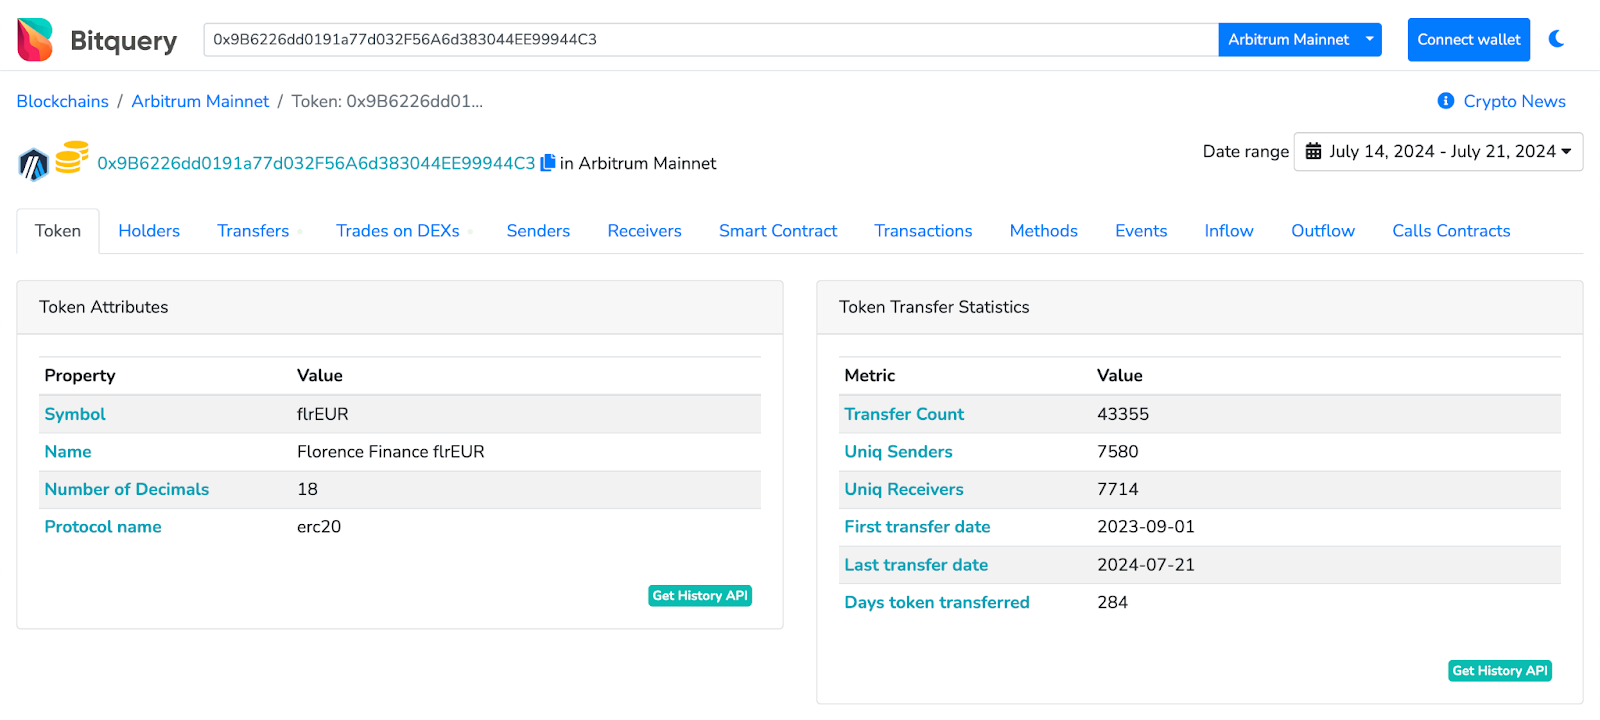The image size is (1600, 720).
Task: Click the Uniq Receivers metric
Action: tap(904, 489)
